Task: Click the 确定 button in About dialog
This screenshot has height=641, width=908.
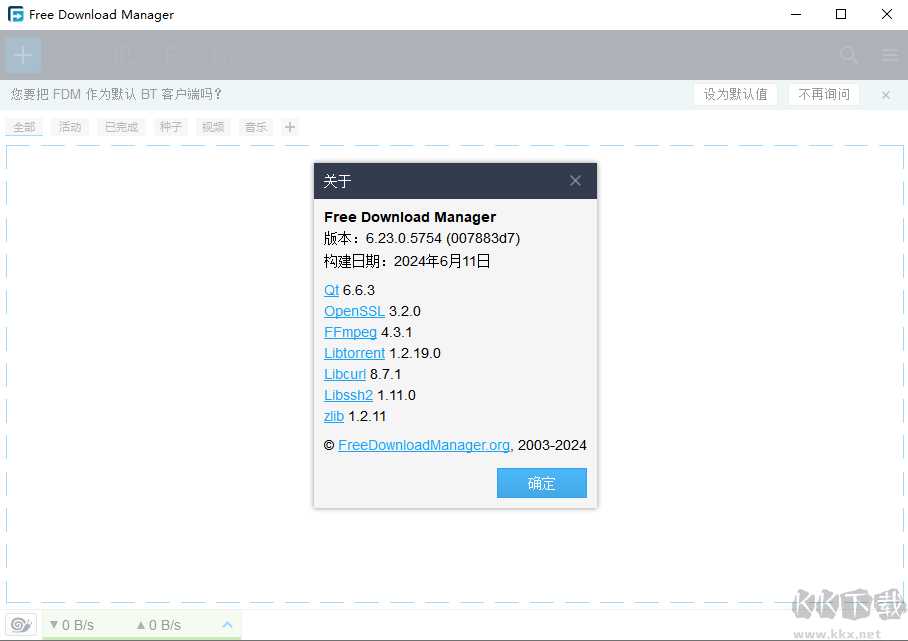Action: click(x=541, y=483)
